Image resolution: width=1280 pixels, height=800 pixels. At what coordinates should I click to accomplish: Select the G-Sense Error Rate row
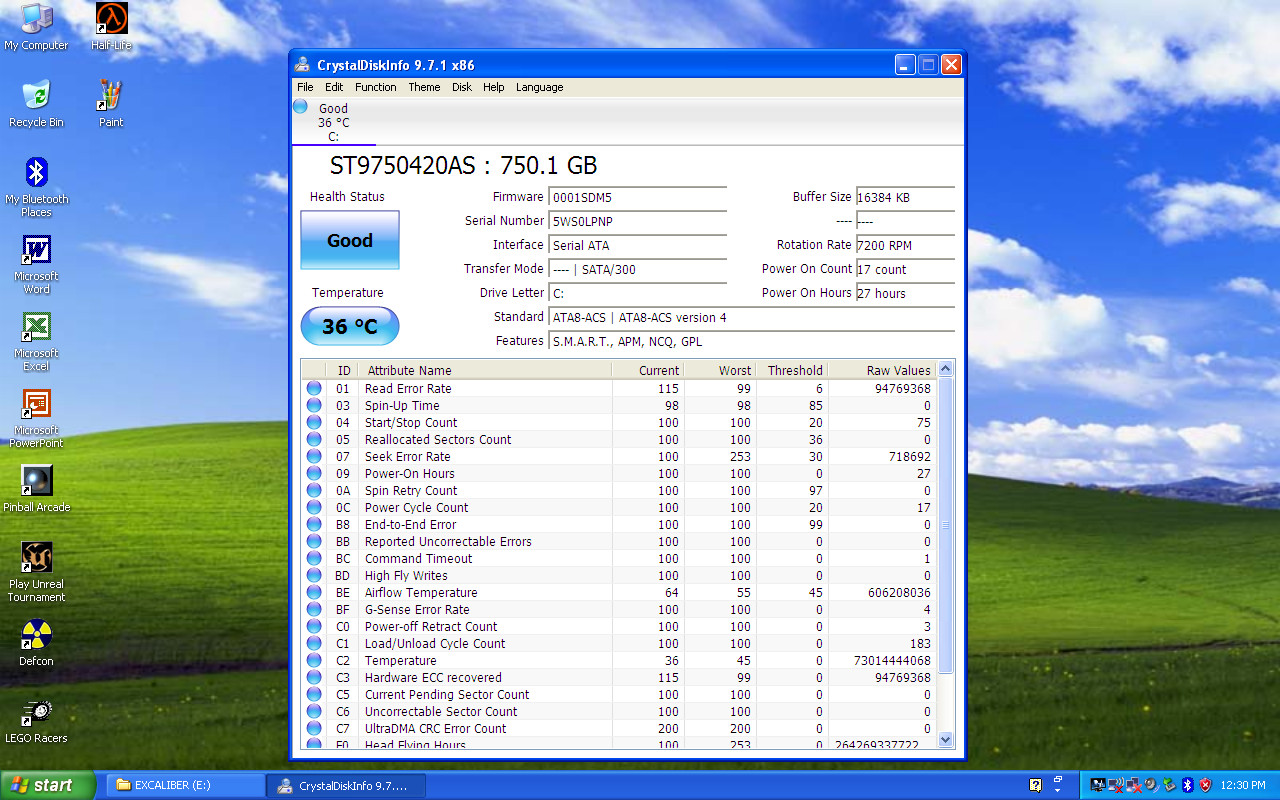(x=619, y=610)
